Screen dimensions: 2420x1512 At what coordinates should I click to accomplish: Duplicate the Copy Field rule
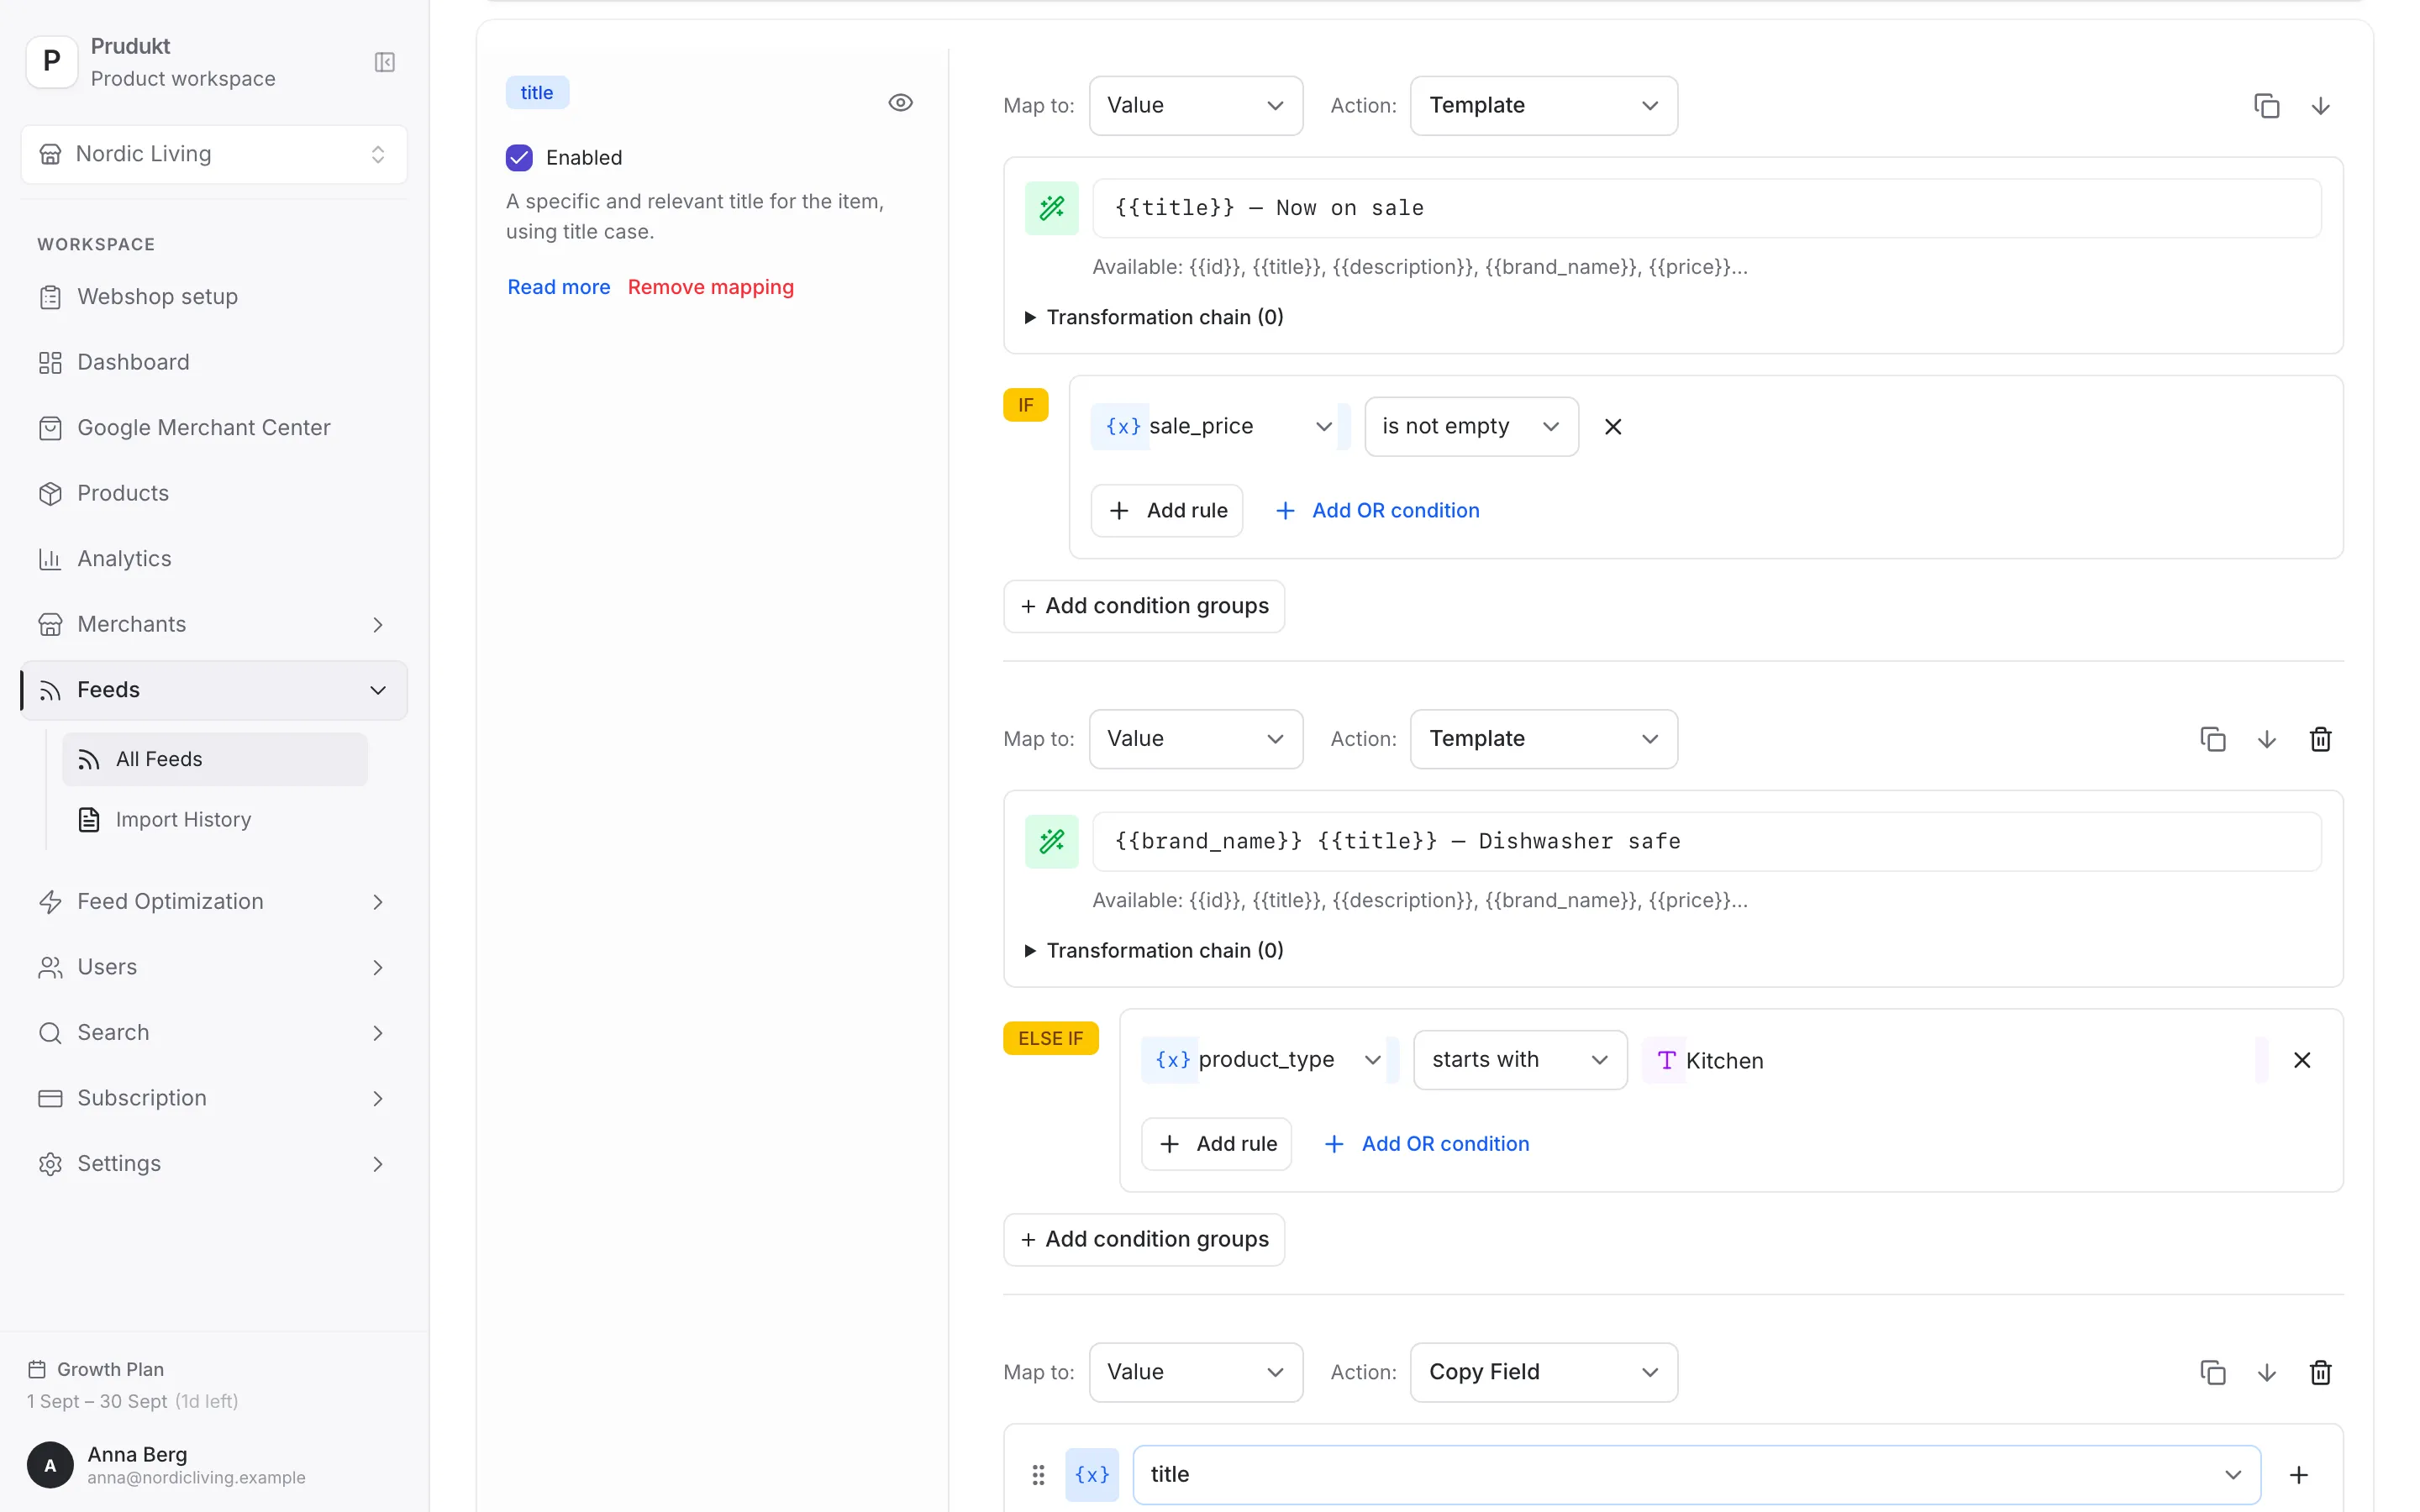2212,1372
